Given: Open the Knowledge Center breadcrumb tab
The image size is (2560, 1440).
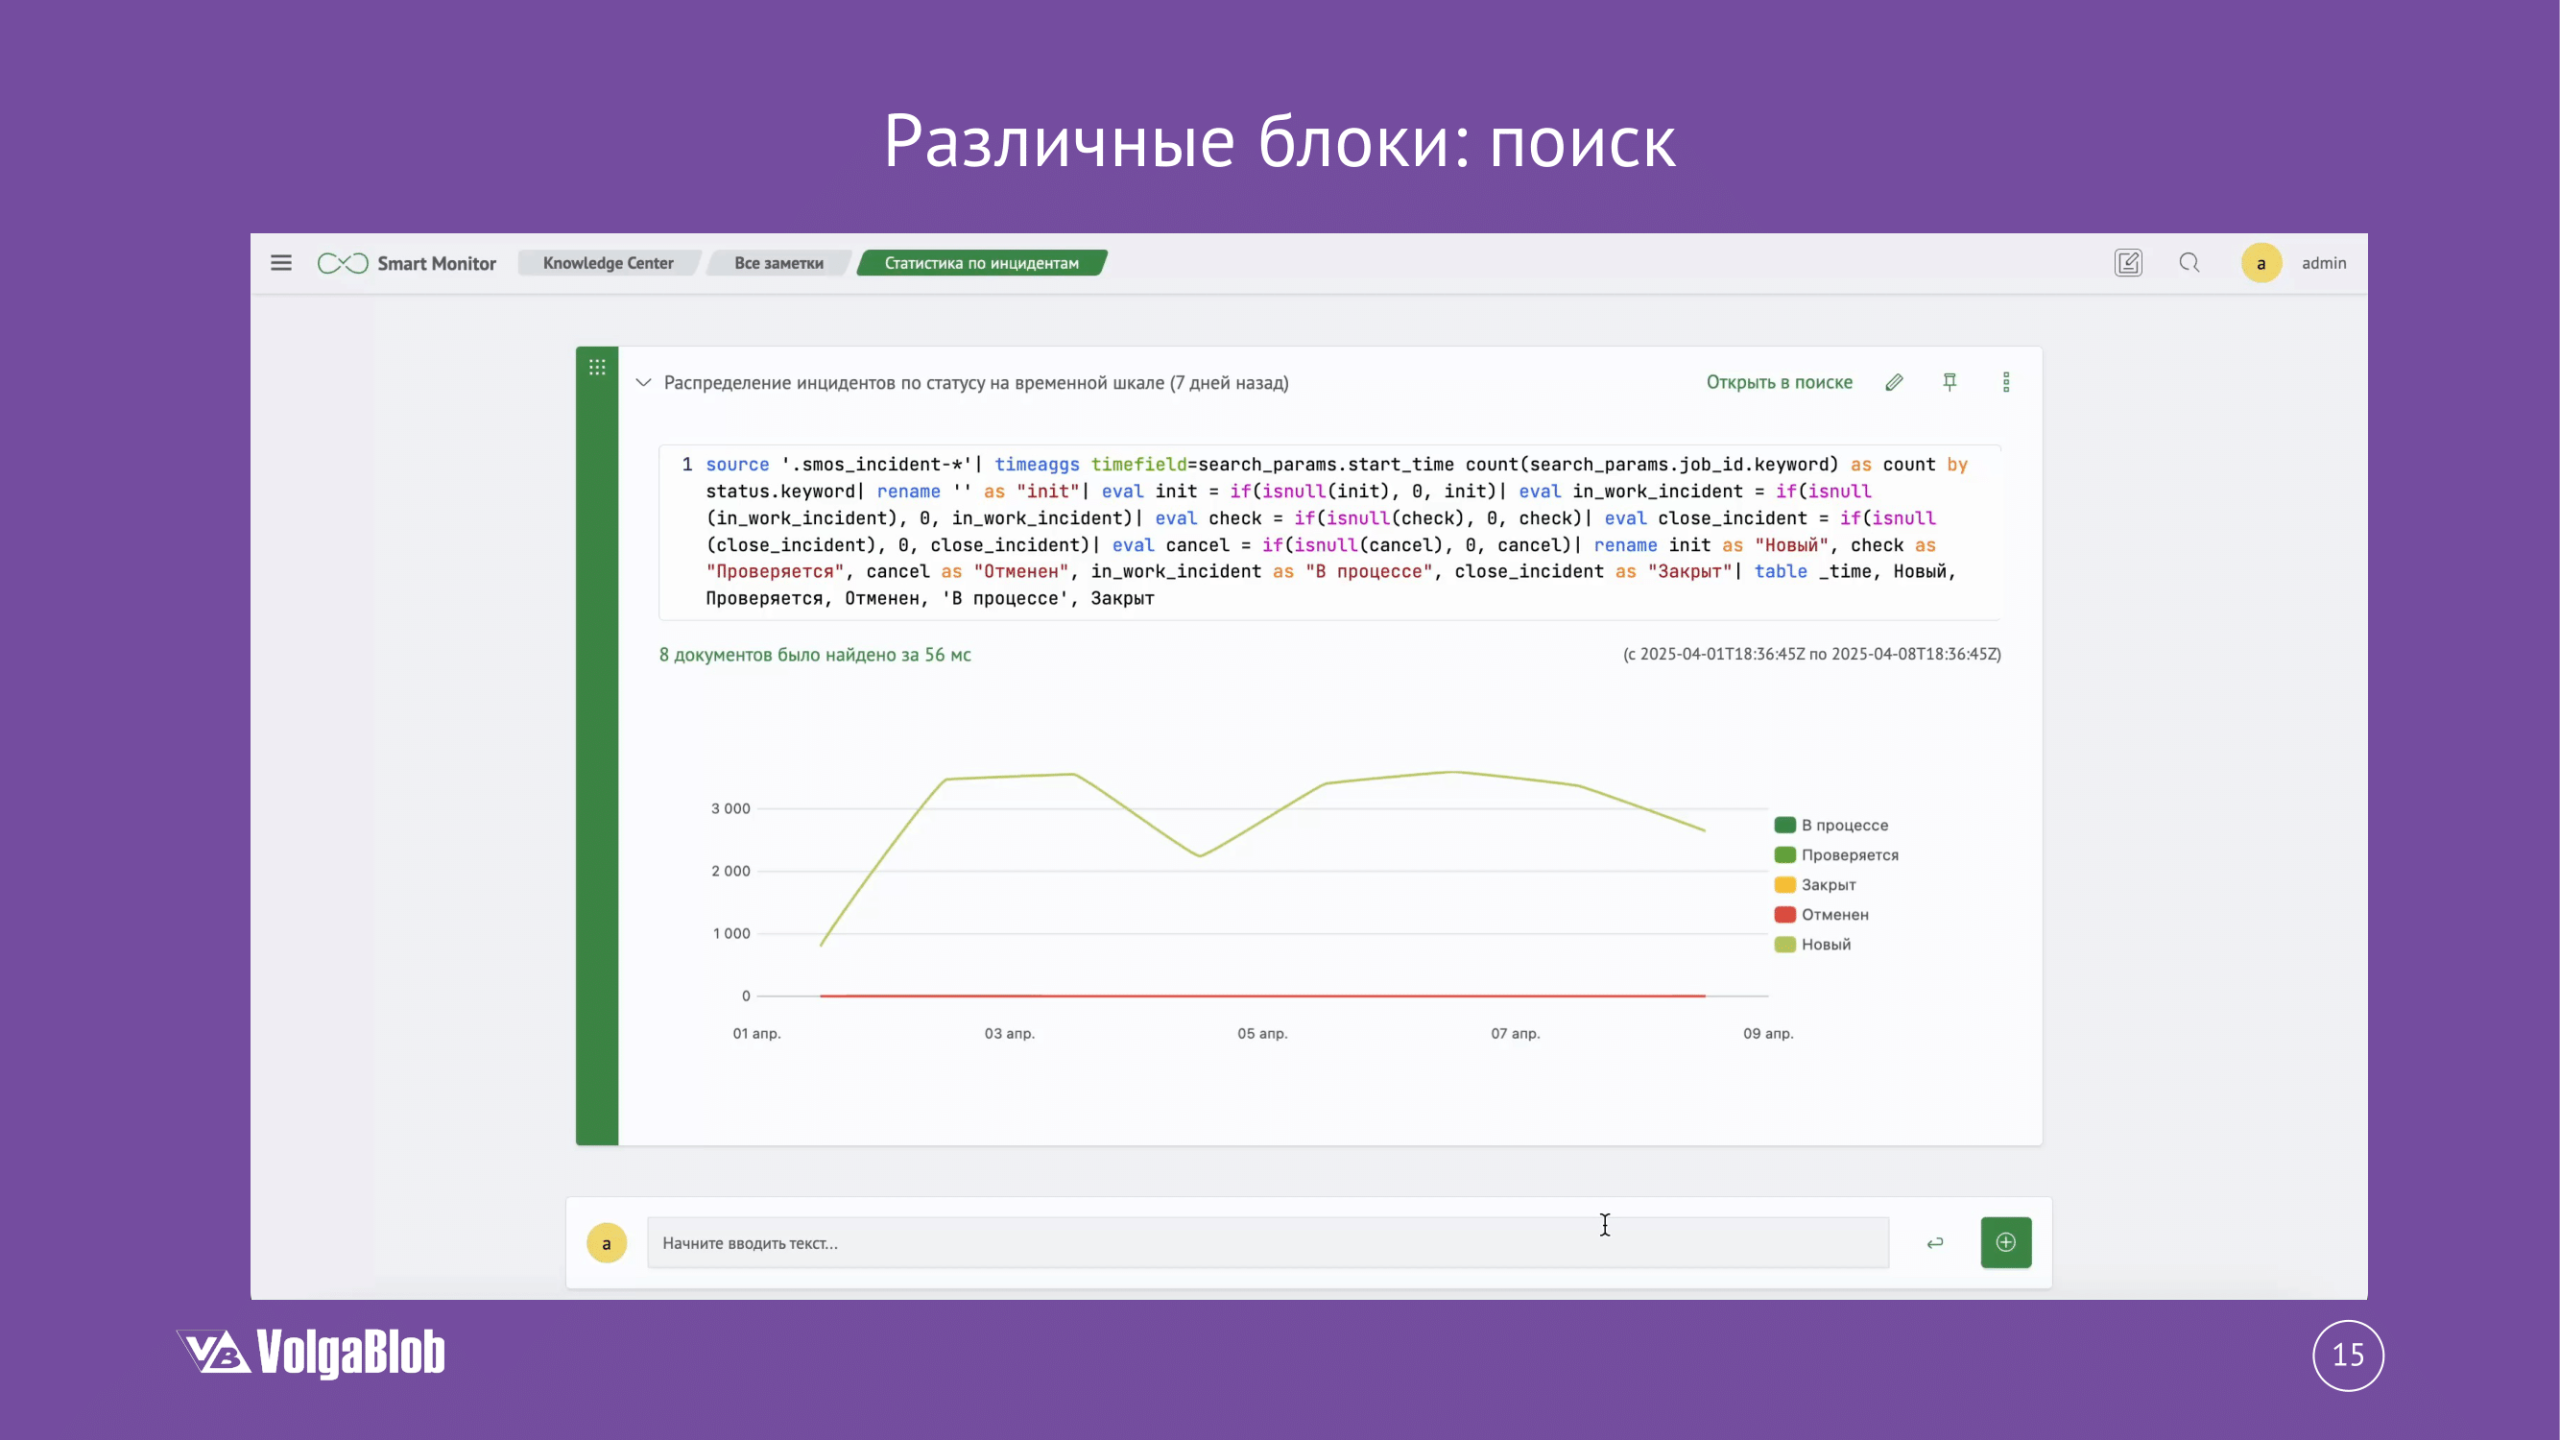Looking at the screenshot, I should click(608, 263).
